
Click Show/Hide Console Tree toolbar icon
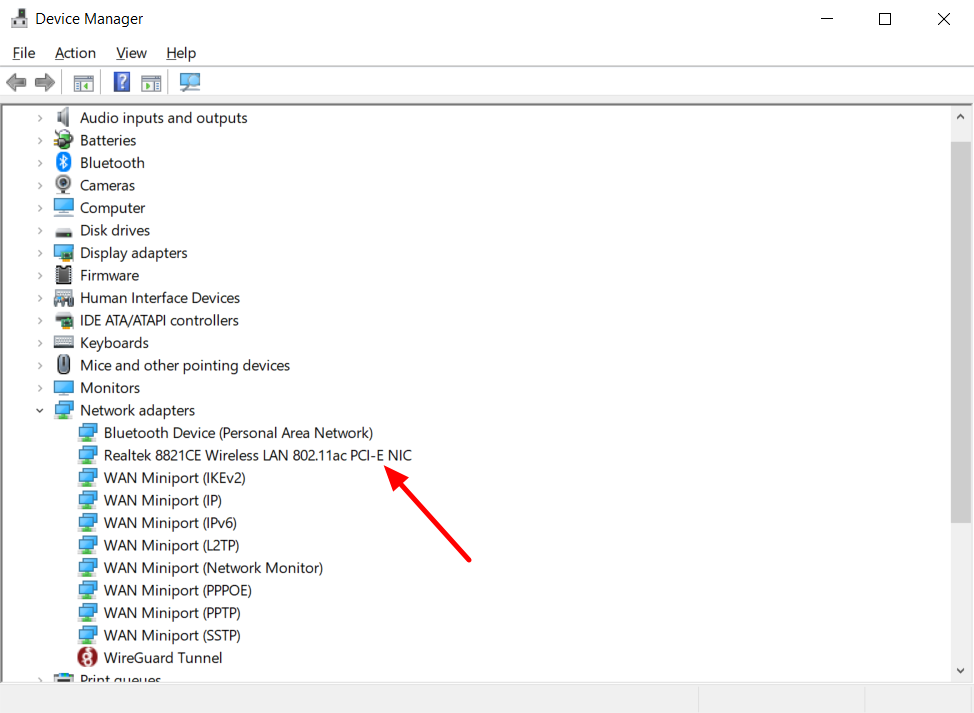84,82
